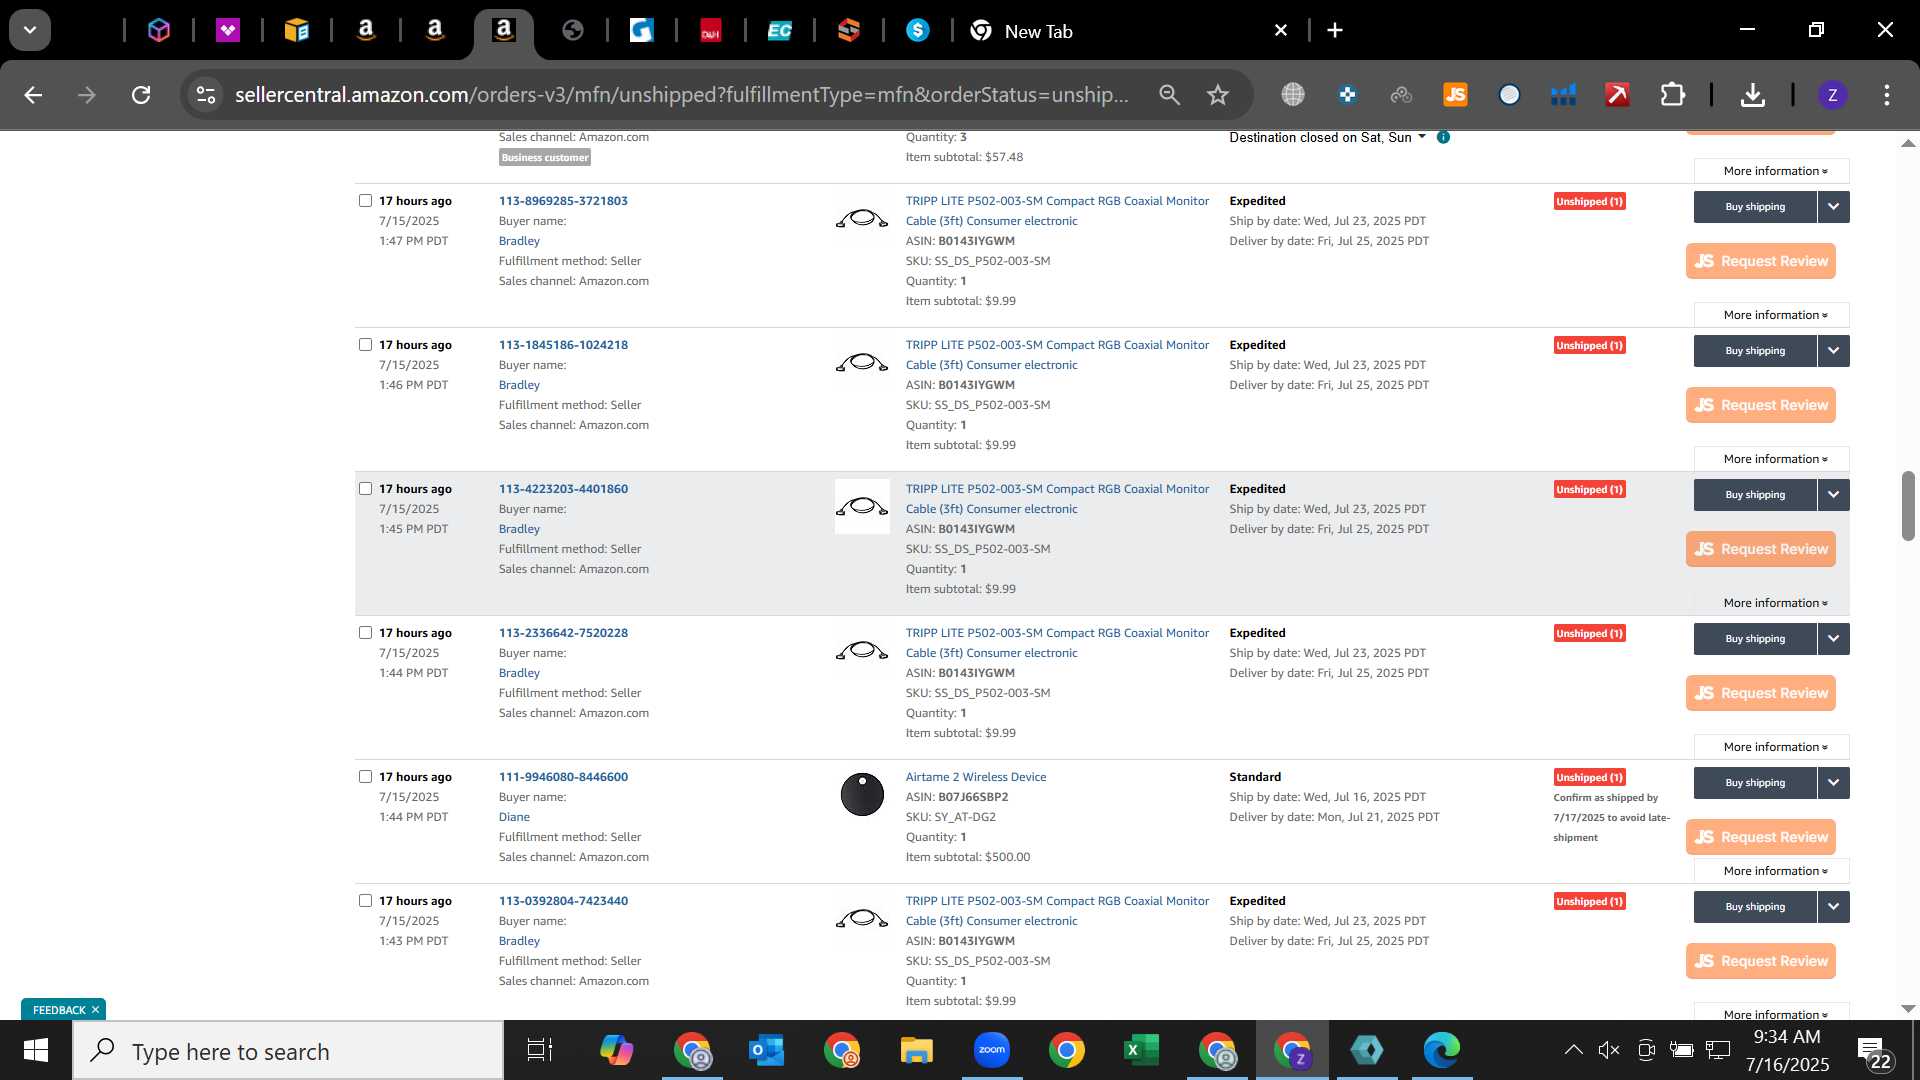The height and width of the screenshot is (1080, 1920).
Task: Click Airtame device product thumbnail
Action: pos(862,795)
